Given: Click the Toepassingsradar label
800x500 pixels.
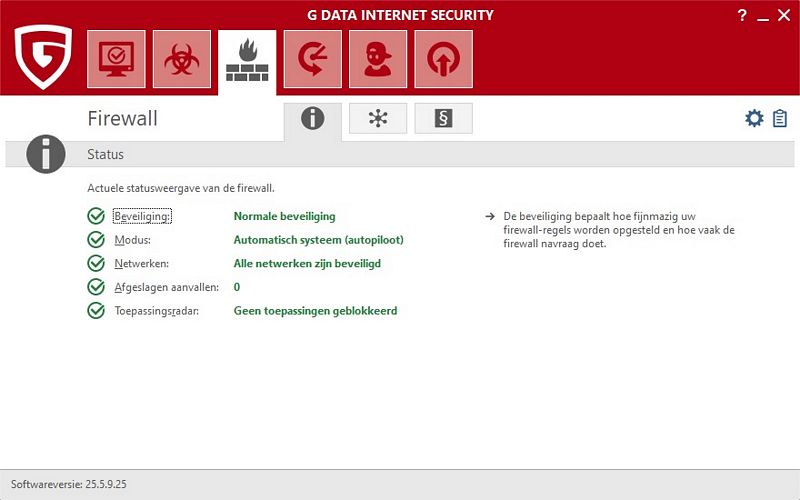Looking at the screenshot, I should 157,311.
